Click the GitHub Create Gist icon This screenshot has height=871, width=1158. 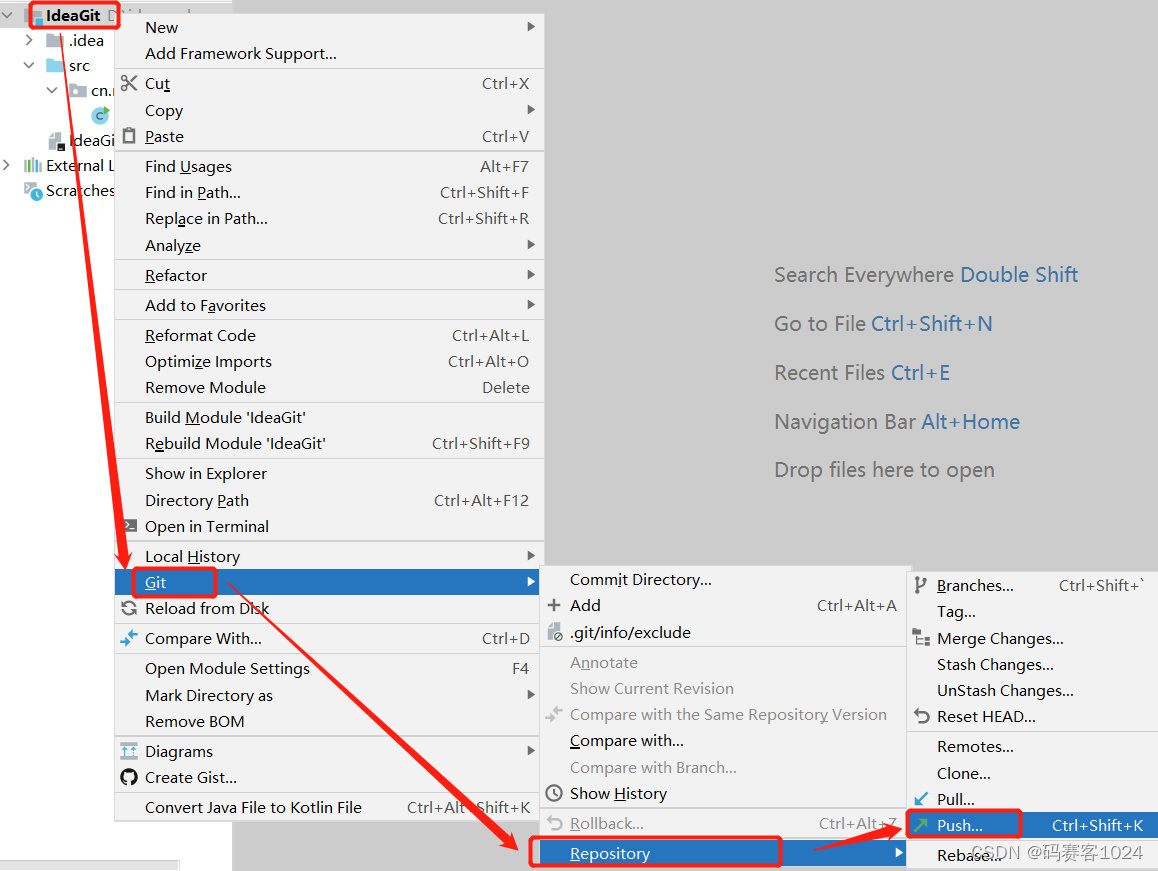129,777
